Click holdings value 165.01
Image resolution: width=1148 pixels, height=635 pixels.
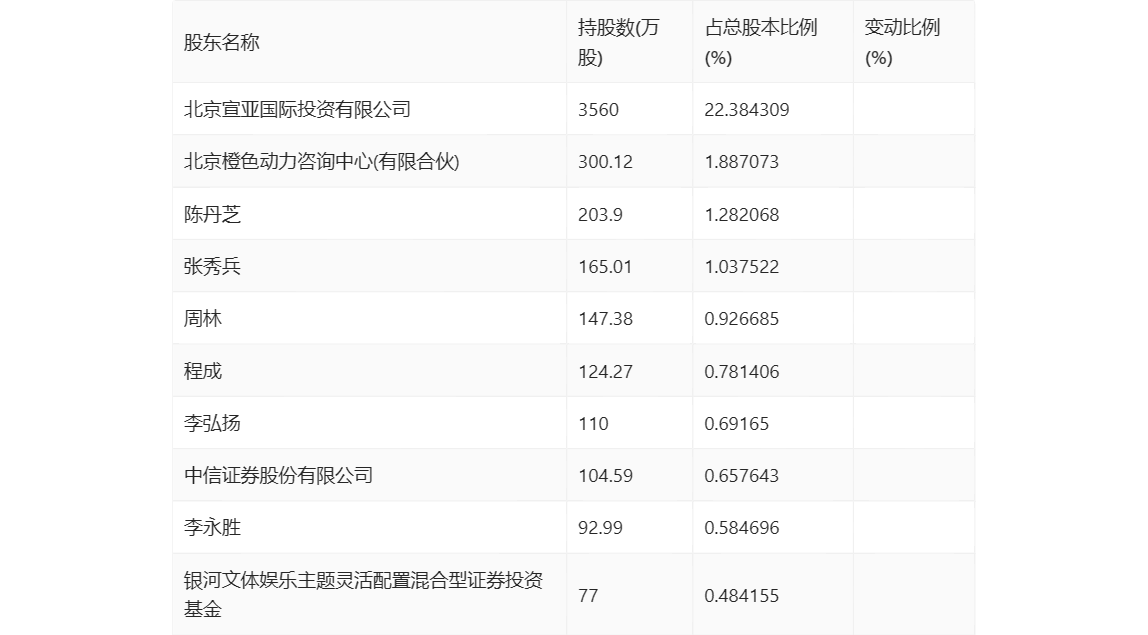click(x=605, y=267)
